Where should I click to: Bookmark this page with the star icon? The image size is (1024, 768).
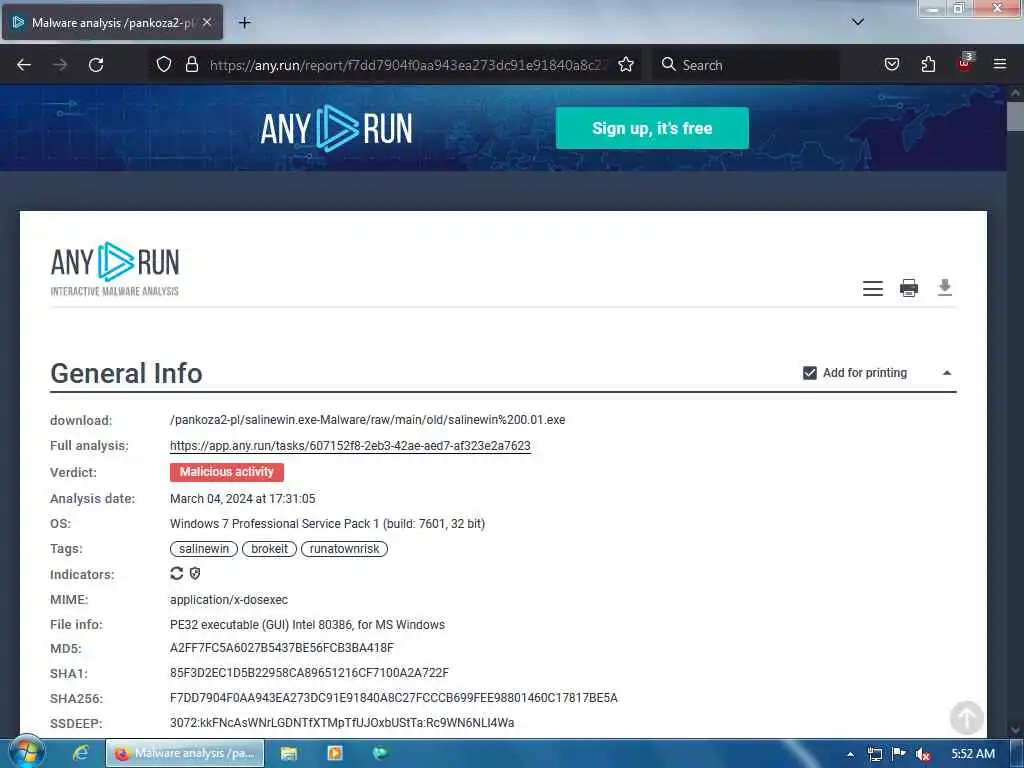(x=626, y=65)
